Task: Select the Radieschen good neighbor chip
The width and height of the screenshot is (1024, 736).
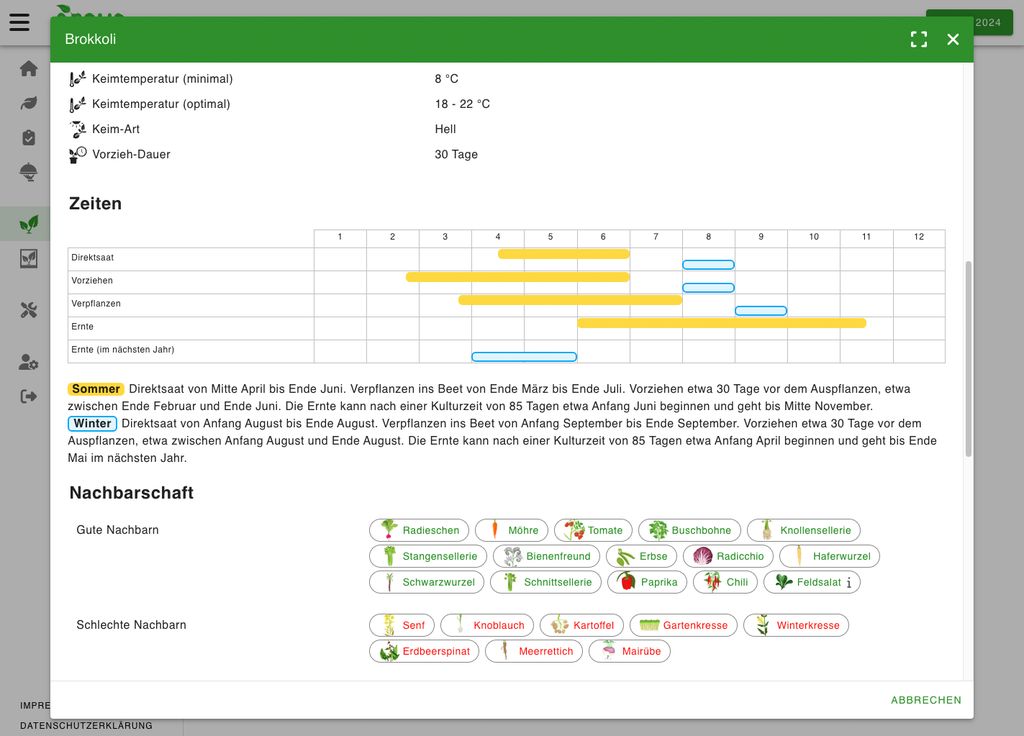Action: tap(419, 530)
